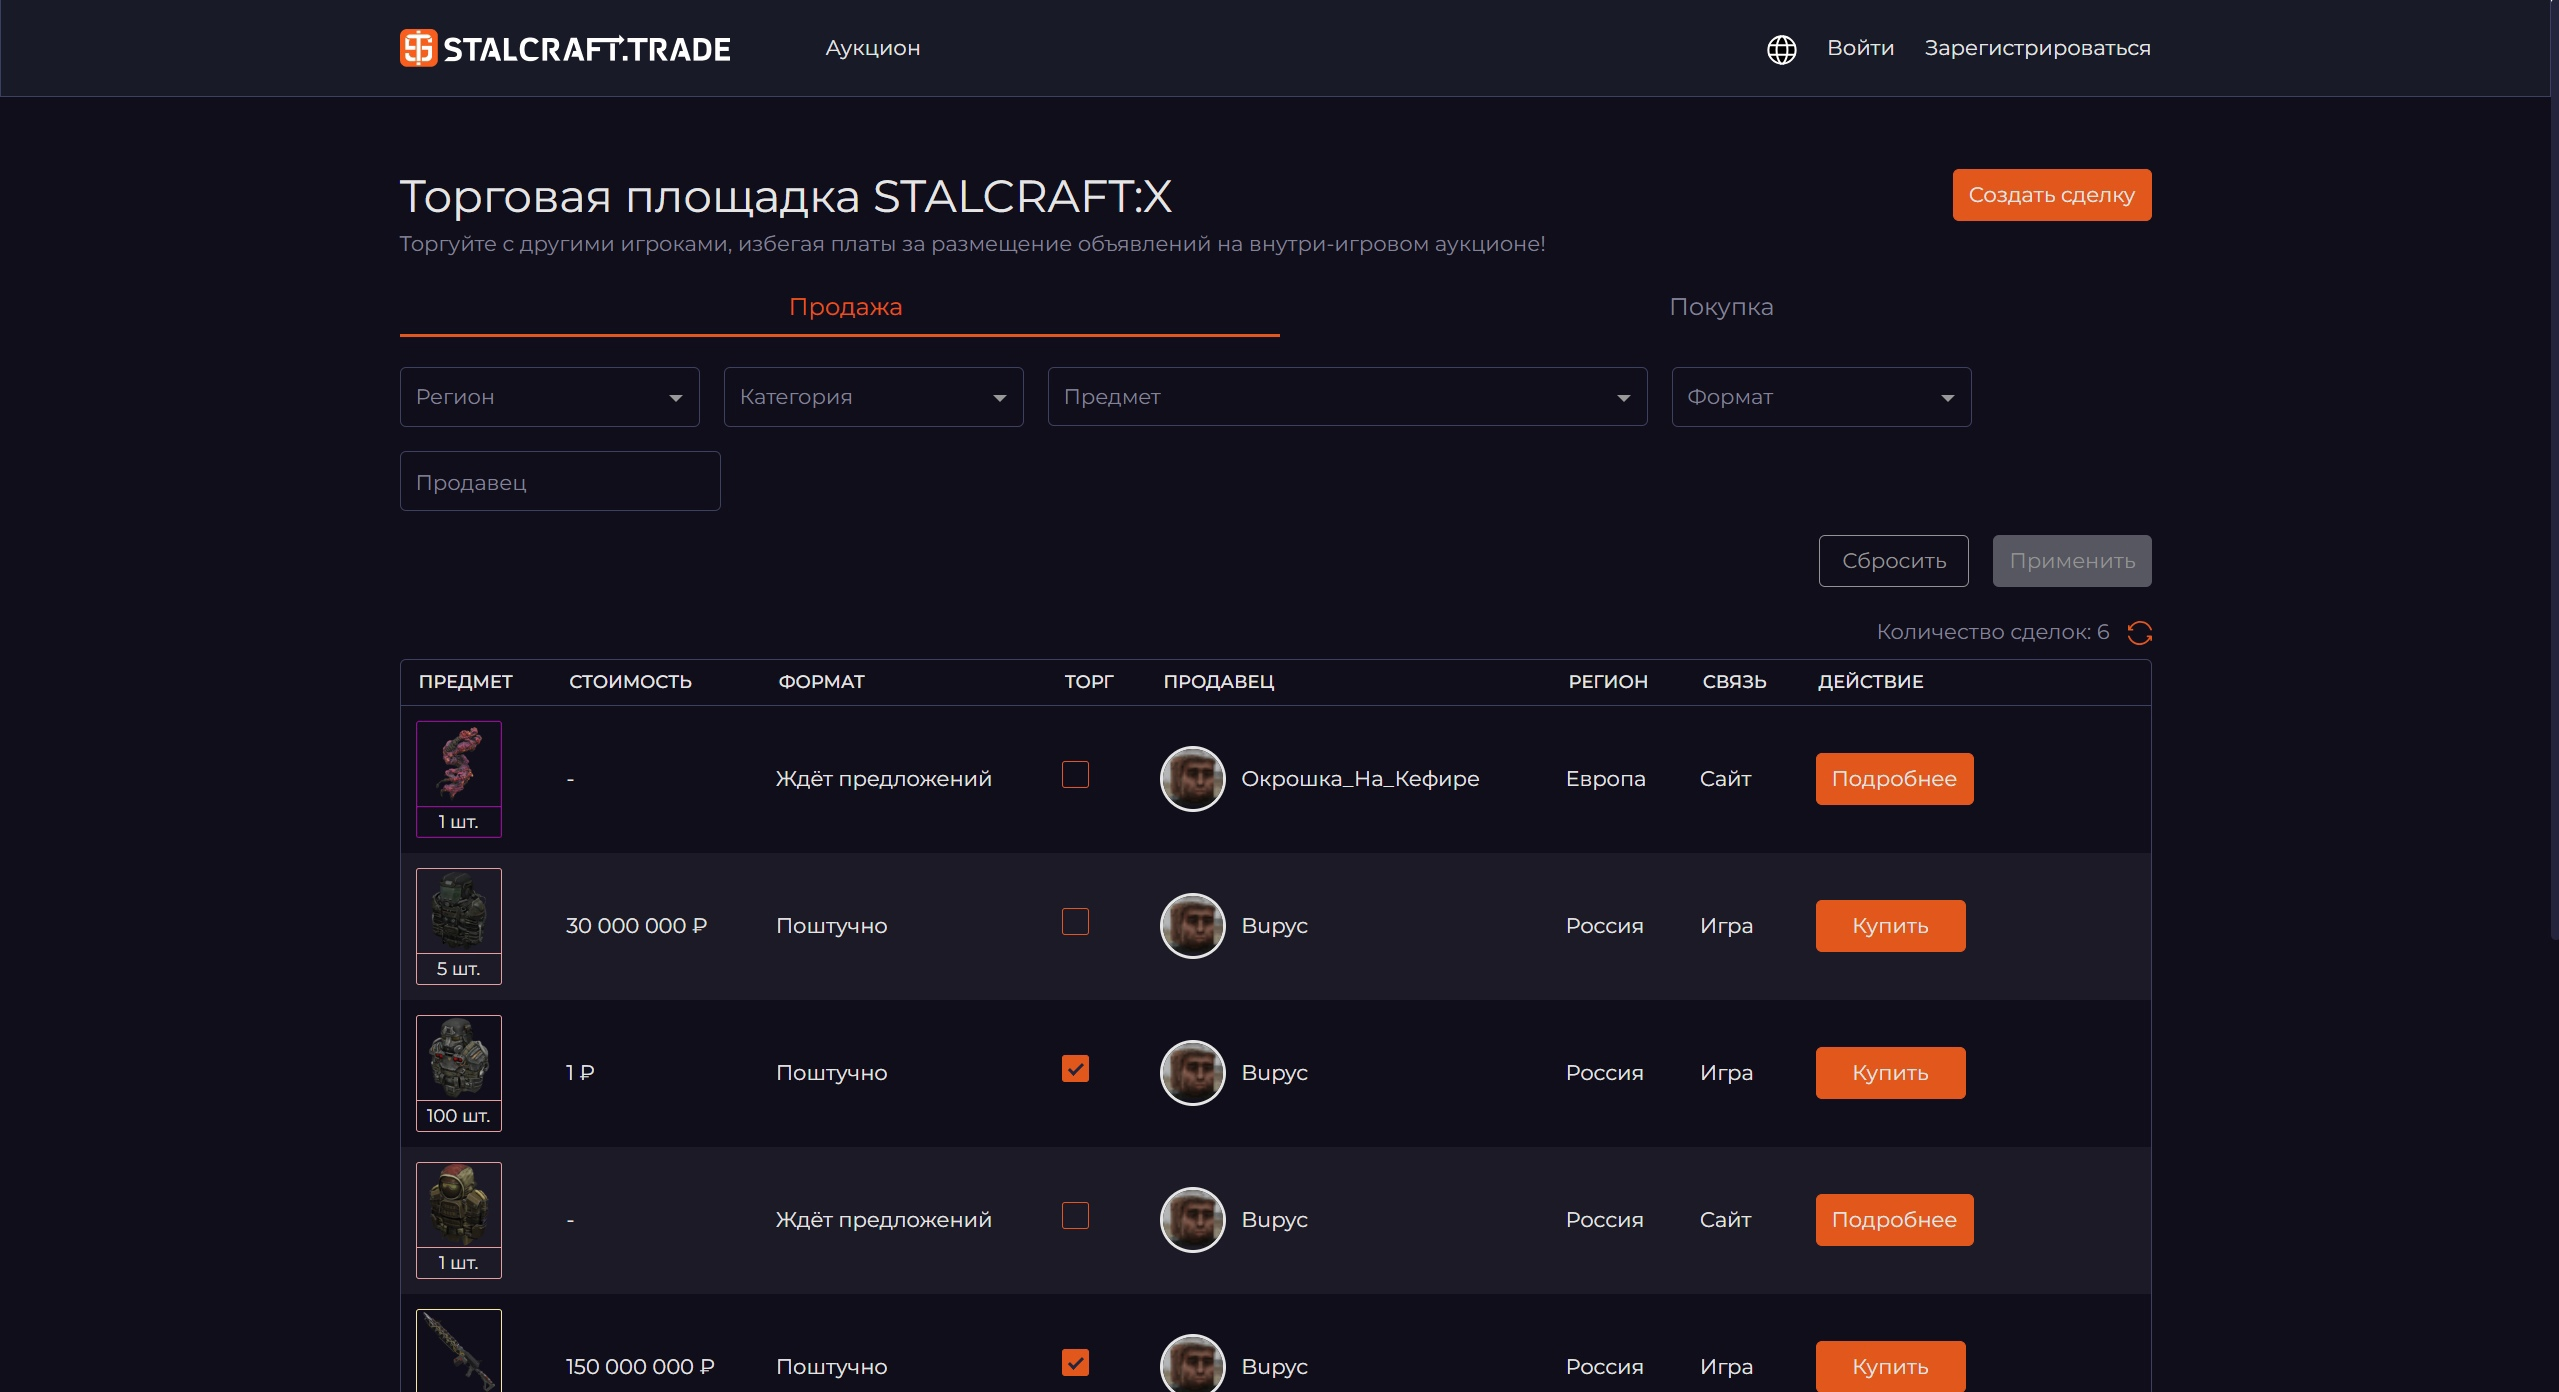Viewport: 2559px width, 1392px height.
Task: Open Аукцион in the top navigation
Action: pyautogui.click(x=872, y=48)
